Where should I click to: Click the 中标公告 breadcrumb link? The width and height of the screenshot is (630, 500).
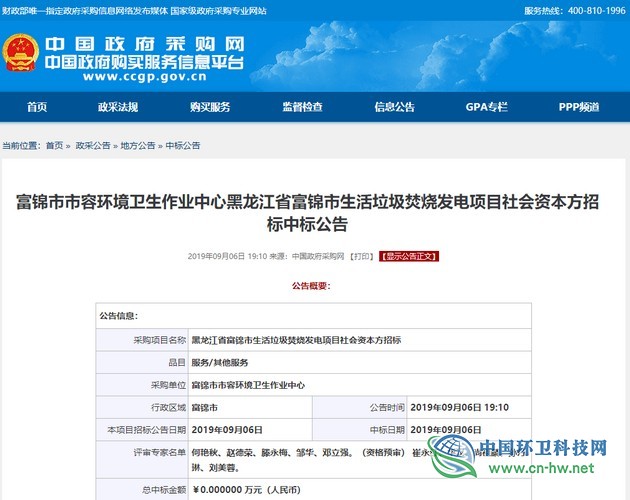coord(183,146)
